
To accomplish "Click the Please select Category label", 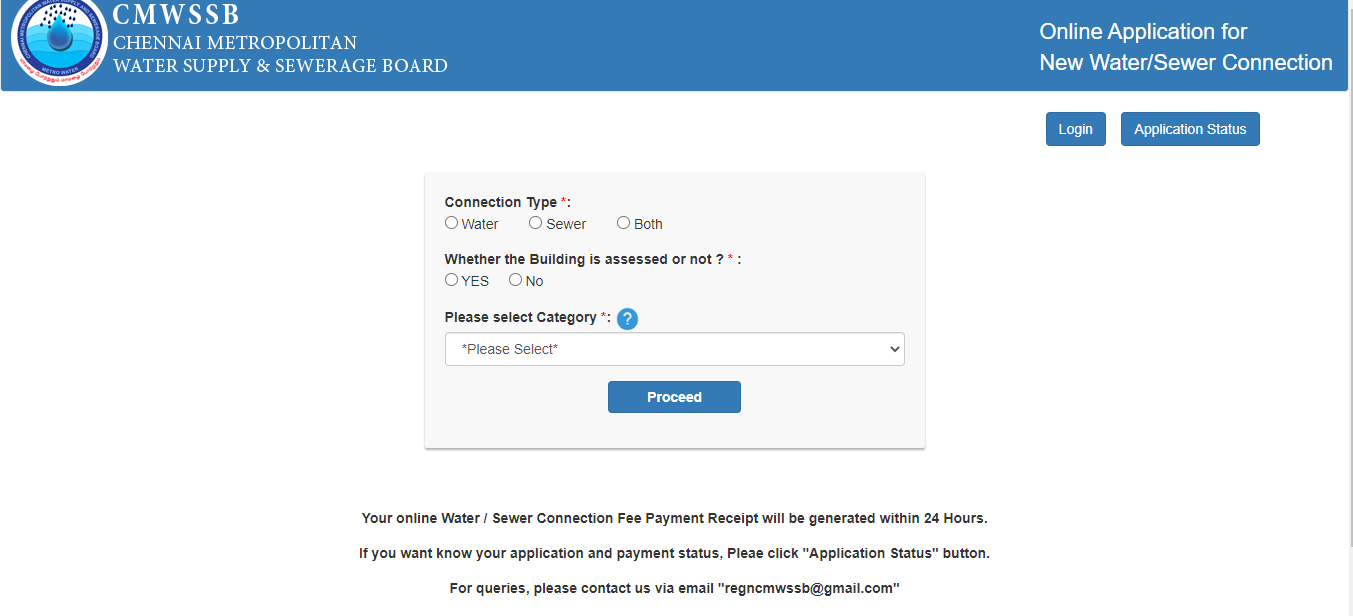I will [528, 317].
